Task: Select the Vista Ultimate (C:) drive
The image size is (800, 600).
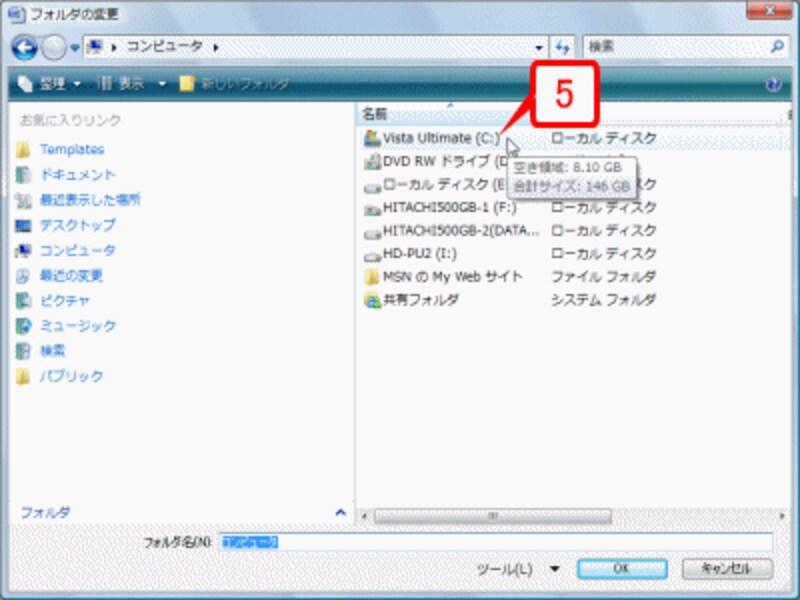Action: tap(431, 139)
